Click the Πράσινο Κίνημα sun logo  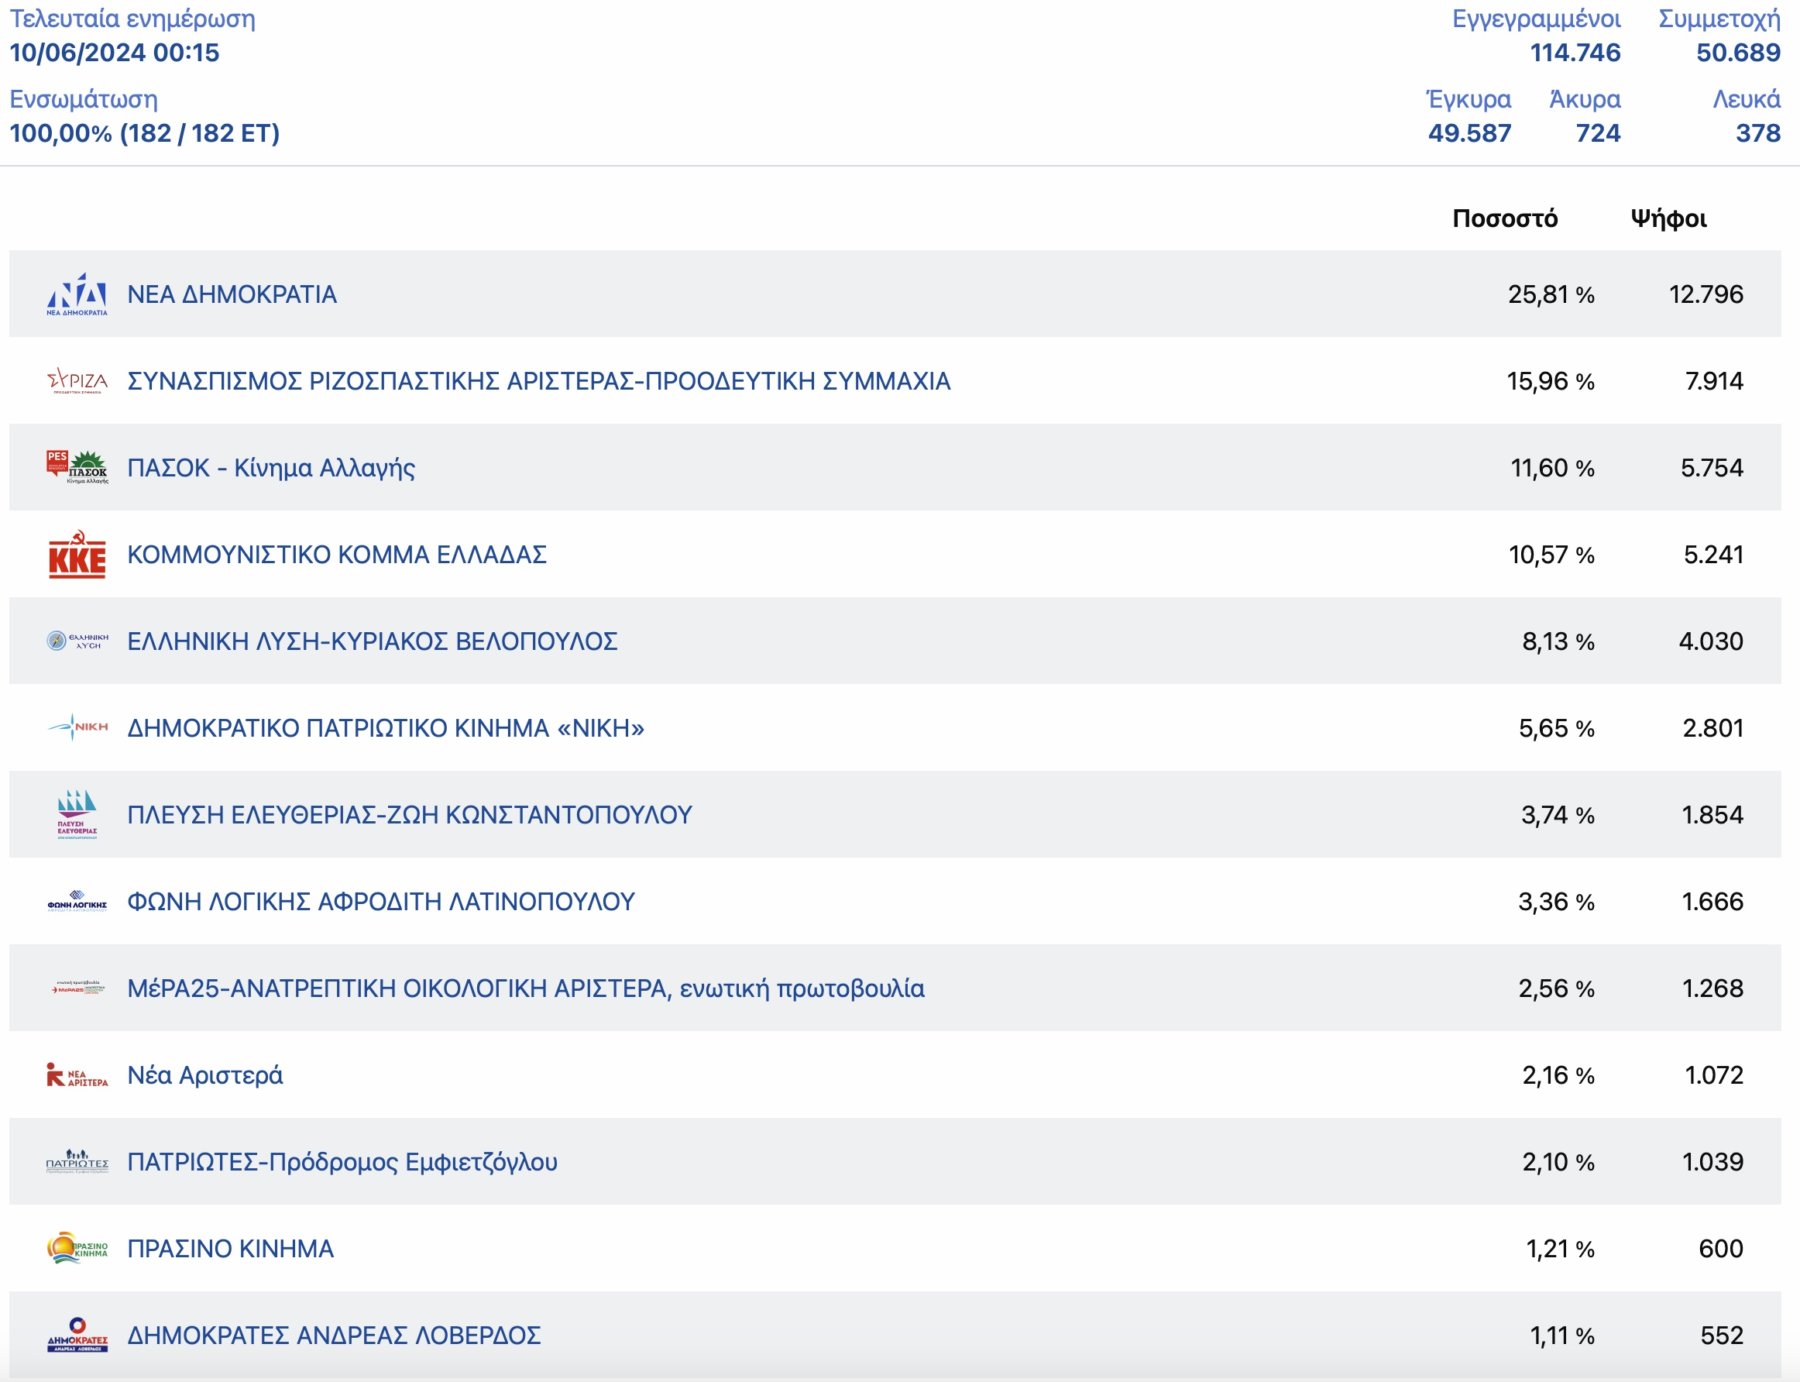(x=77, y=1248)
